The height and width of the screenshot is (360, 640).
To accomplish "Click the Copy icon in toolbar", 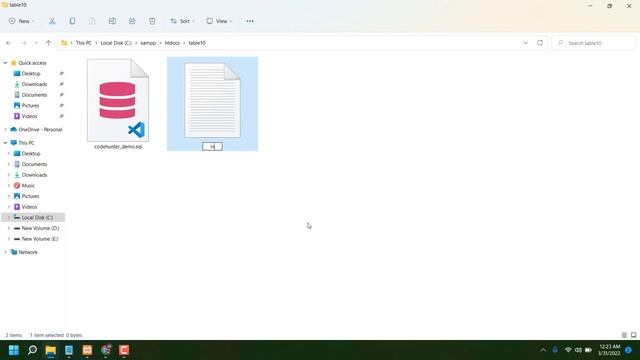I will pos(72,21).
